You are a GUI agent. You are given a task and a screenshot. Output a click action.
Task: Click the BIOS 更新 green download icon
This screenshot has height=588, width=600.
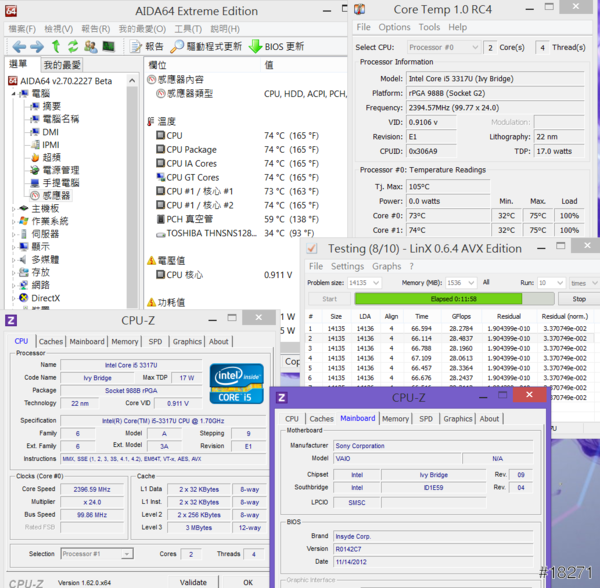click(256, 47)
